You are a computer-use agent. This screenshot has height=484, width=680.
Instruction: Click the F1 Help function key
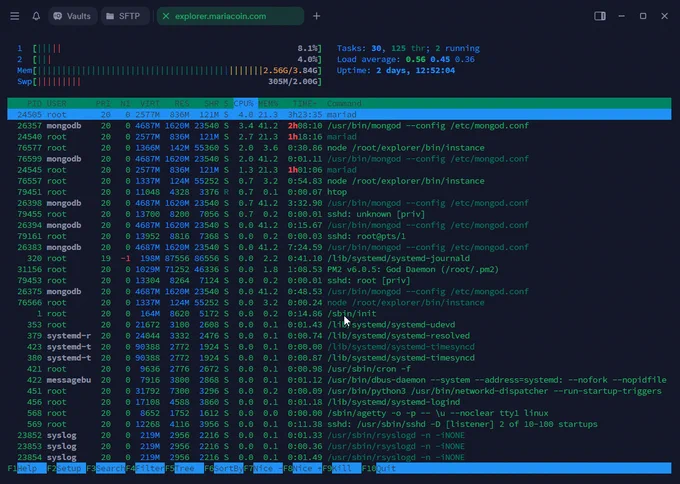pos(27,468)
